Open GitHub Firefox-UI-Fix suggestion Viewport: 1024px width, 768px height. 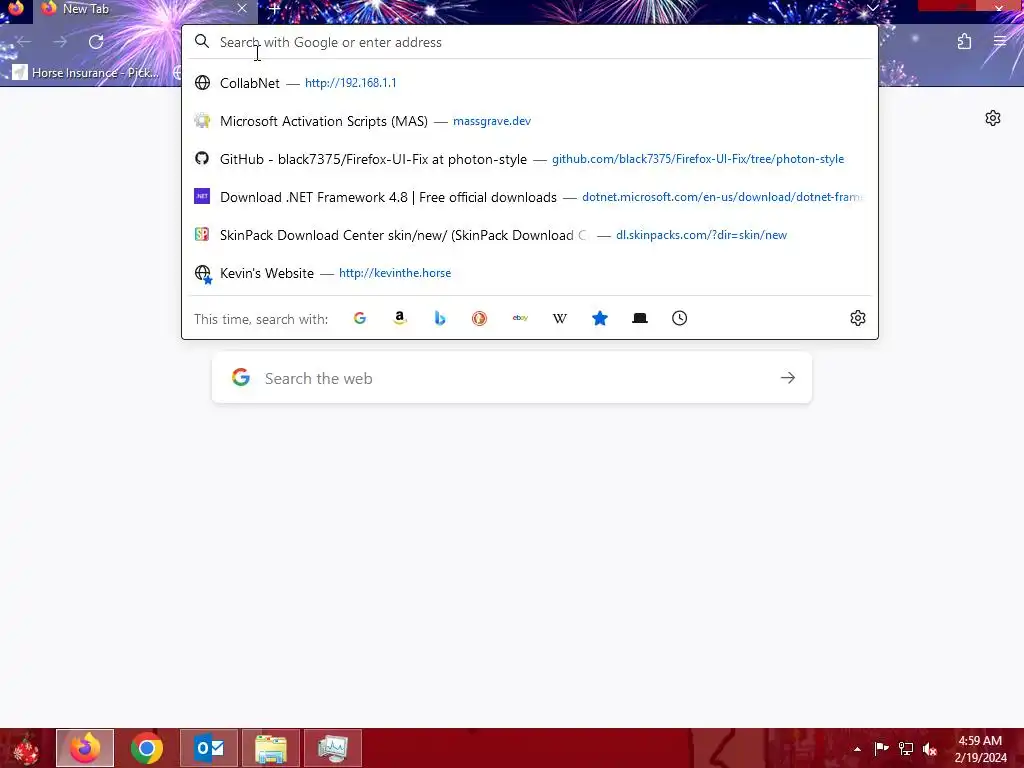[x=530, y=159]
